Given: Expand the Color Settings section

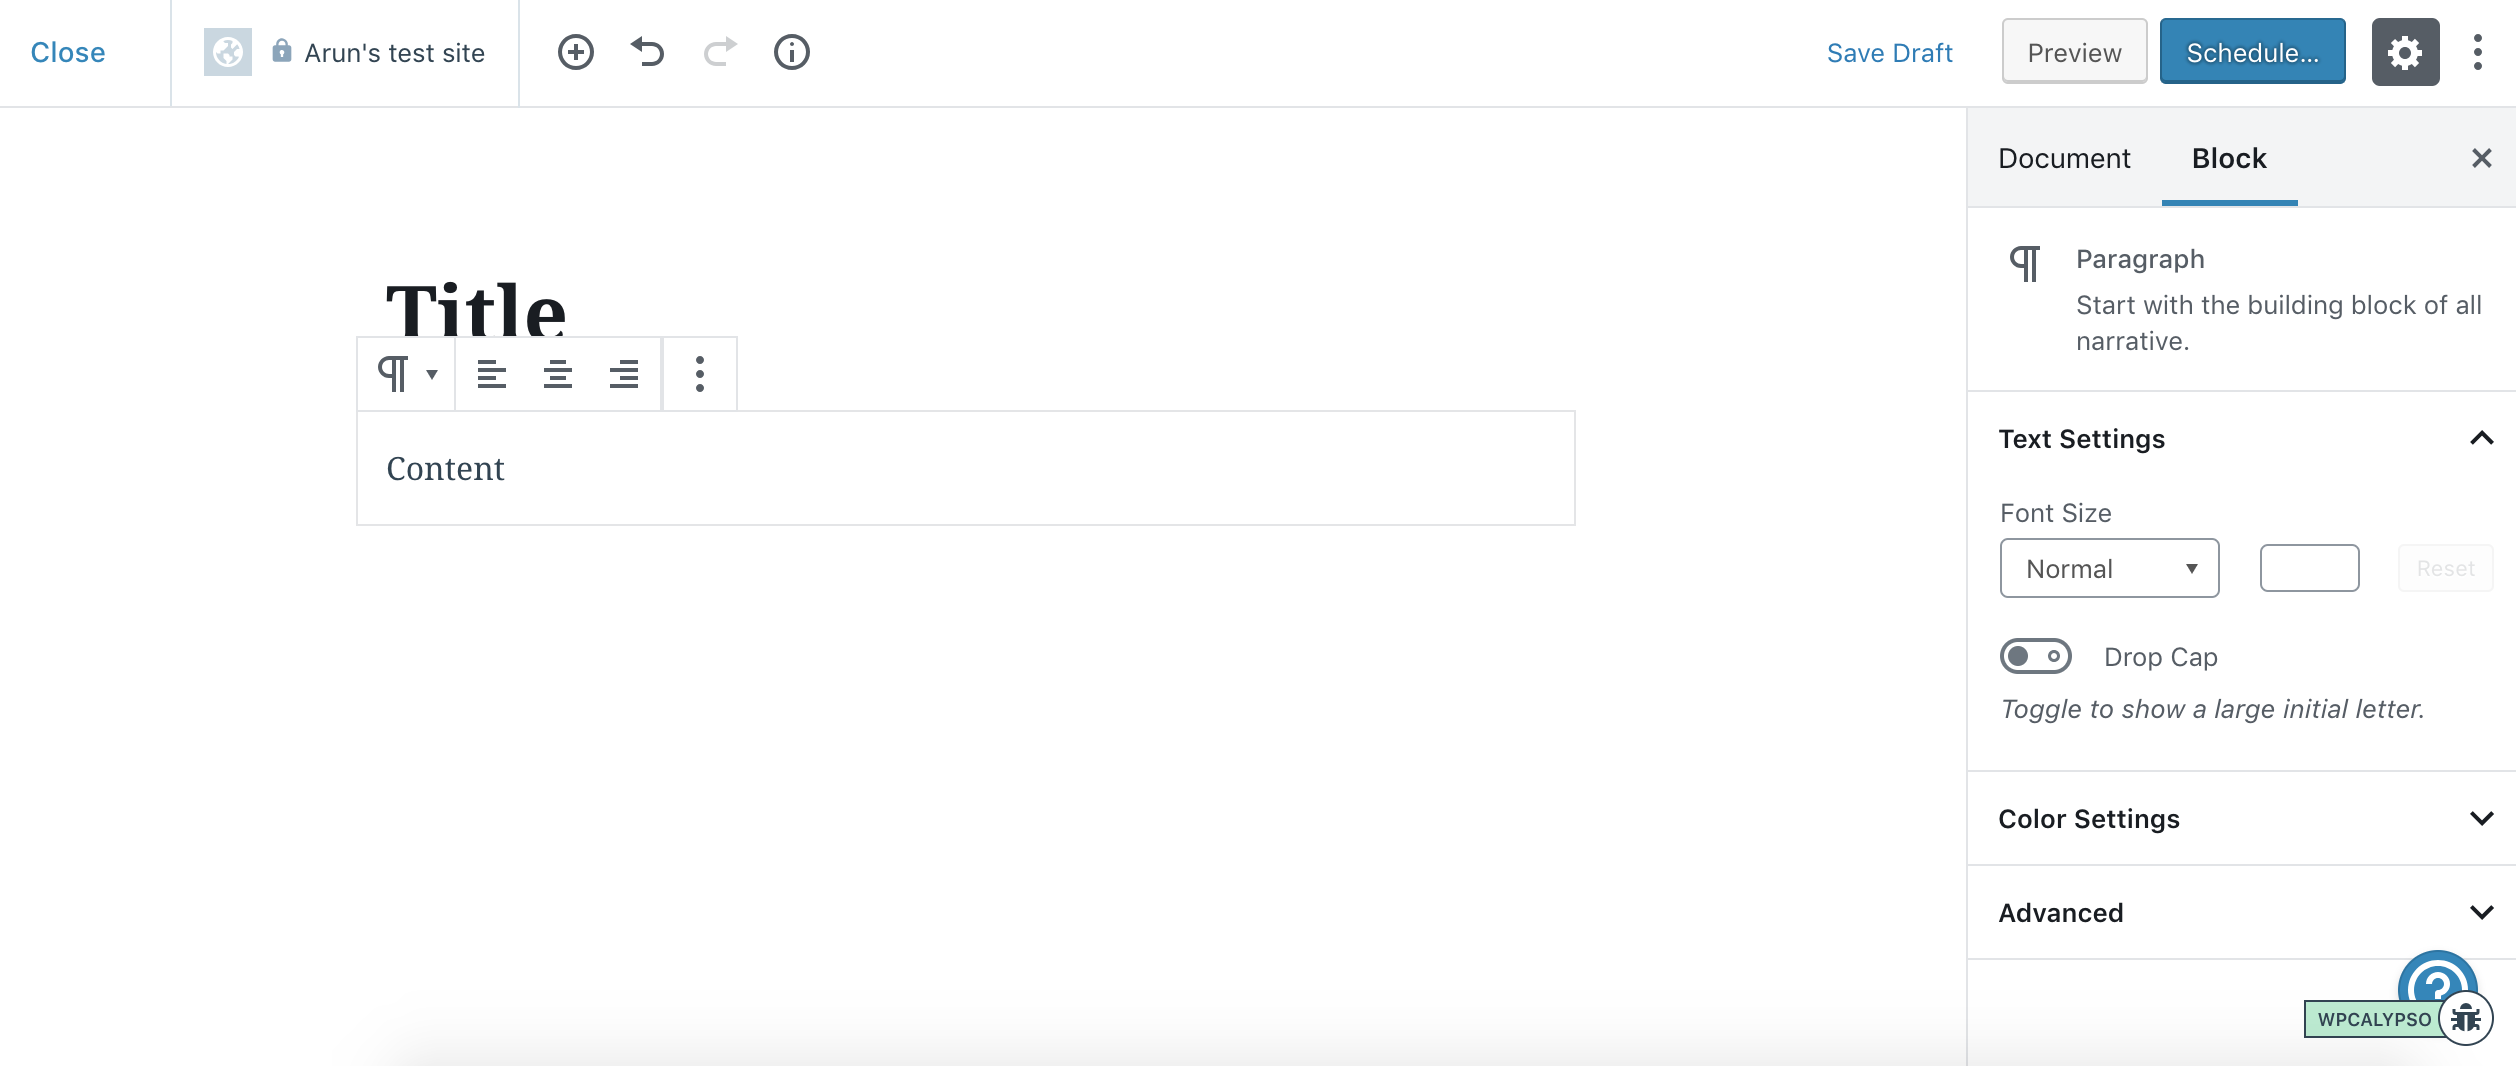Looking at the screenshot, I should point(2483,818).
